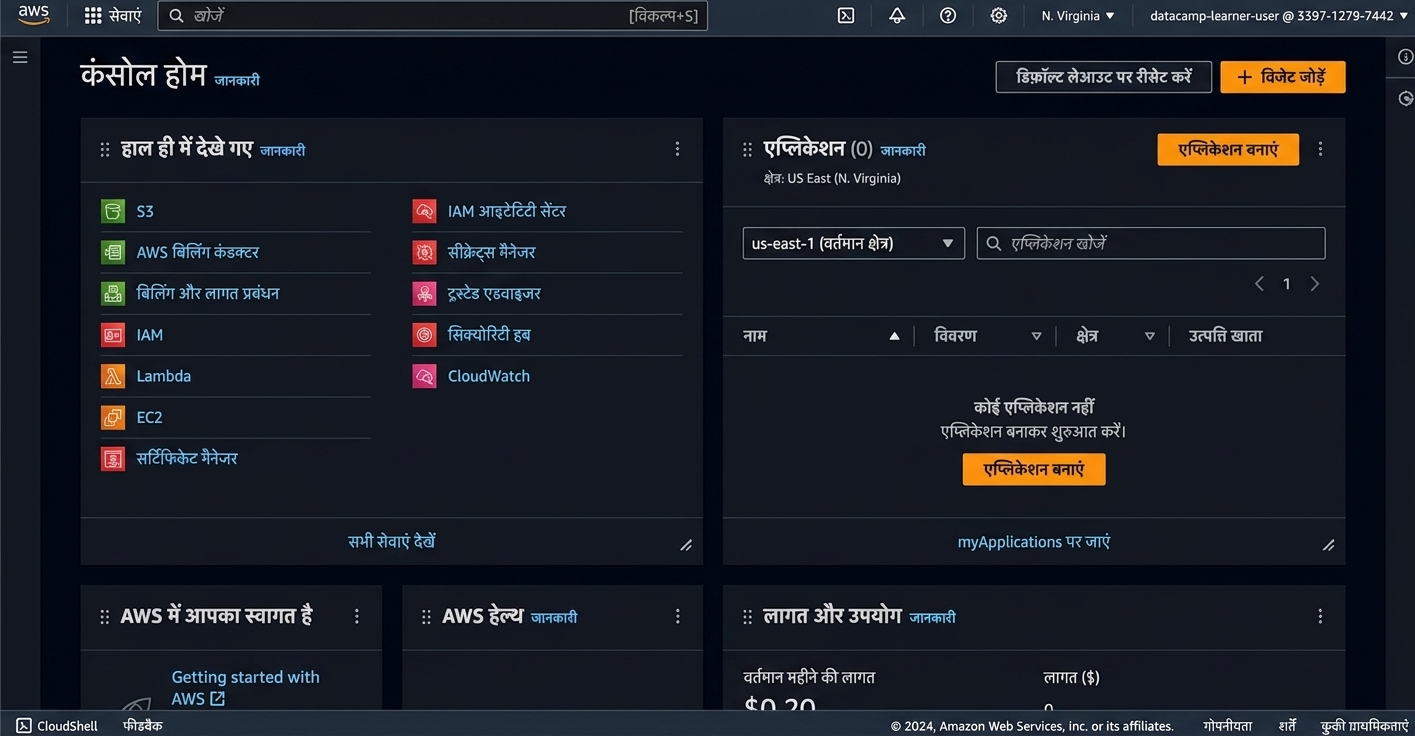Click एप्लिकेशन बनाएं under कोई एप्लिकेशन नहीं
Screen dimensions: 1415x736
pyautogui.click(x=1034, y=469)
